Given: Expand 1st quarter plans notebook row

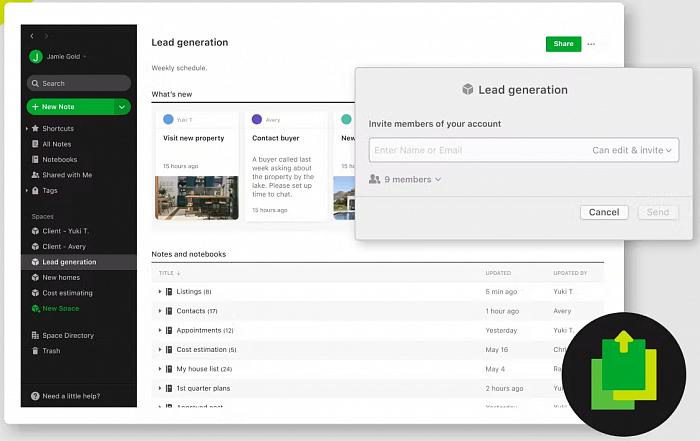Looking at the screenshot, I should click(160, 388).
